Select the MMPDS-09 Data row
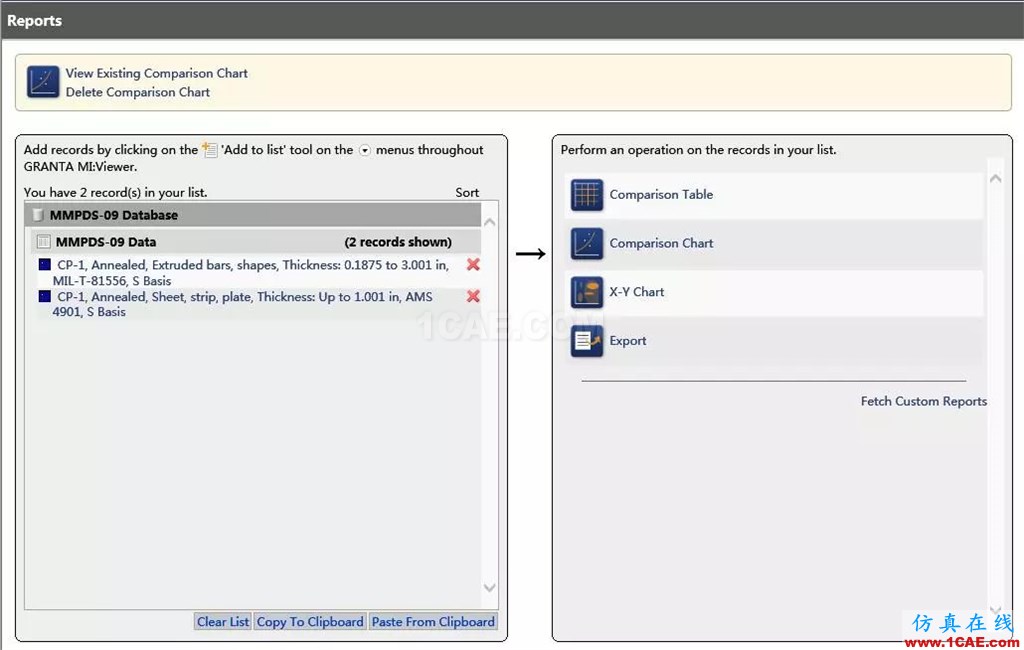The image size is (1024, 650). click(x=256, y=242)
